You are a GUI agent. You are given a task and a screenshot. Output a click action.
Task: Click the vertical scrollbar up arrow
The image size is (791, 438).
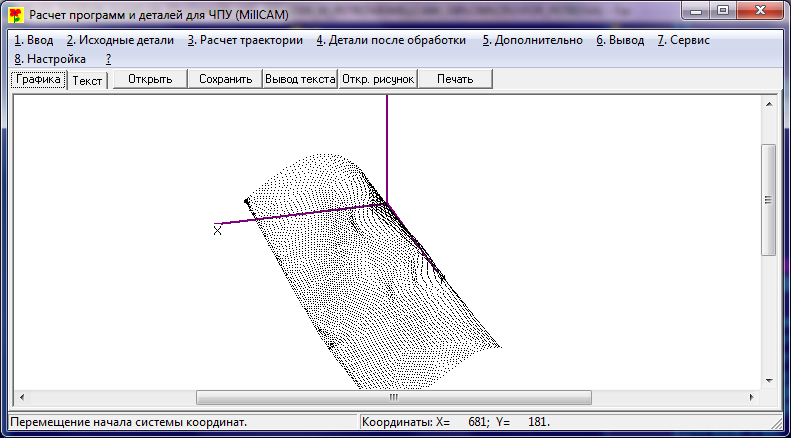click(x=769, y=104)
